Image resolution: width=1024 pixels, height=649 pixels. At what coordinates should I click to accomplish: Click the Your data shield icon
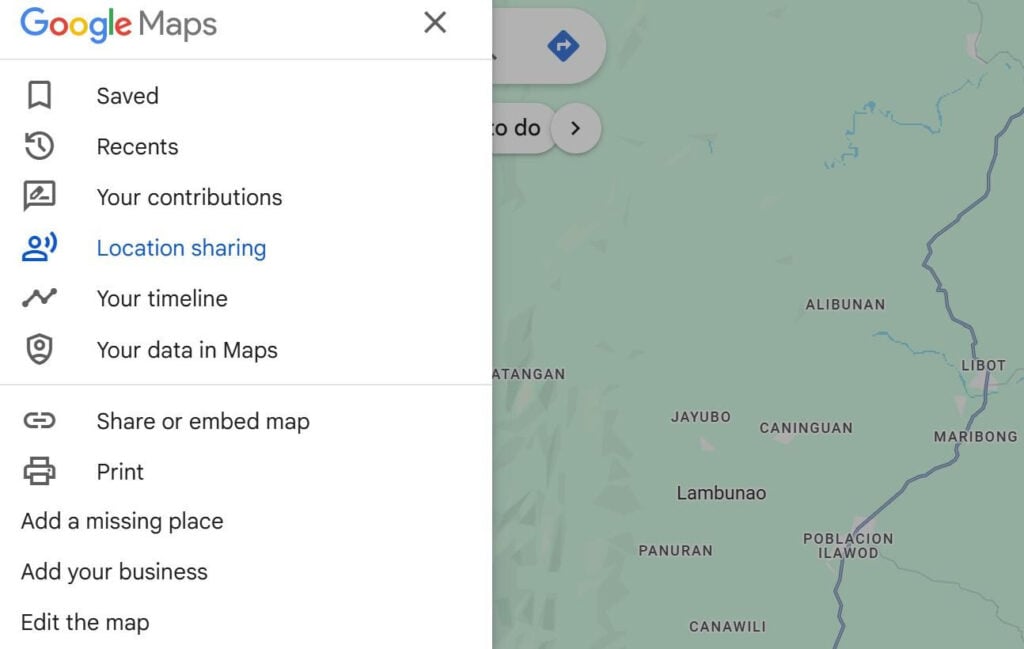click(39, 350)
